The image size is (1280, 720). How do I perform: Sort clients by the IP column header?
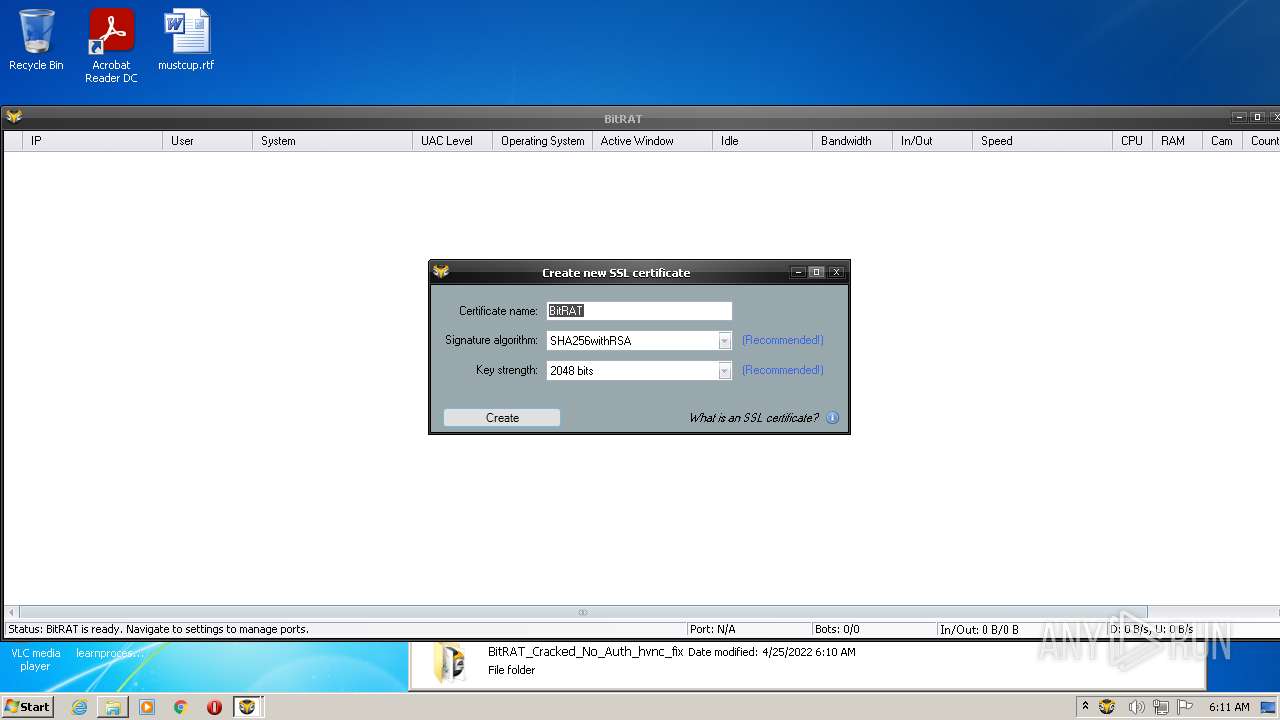(92, 141)
